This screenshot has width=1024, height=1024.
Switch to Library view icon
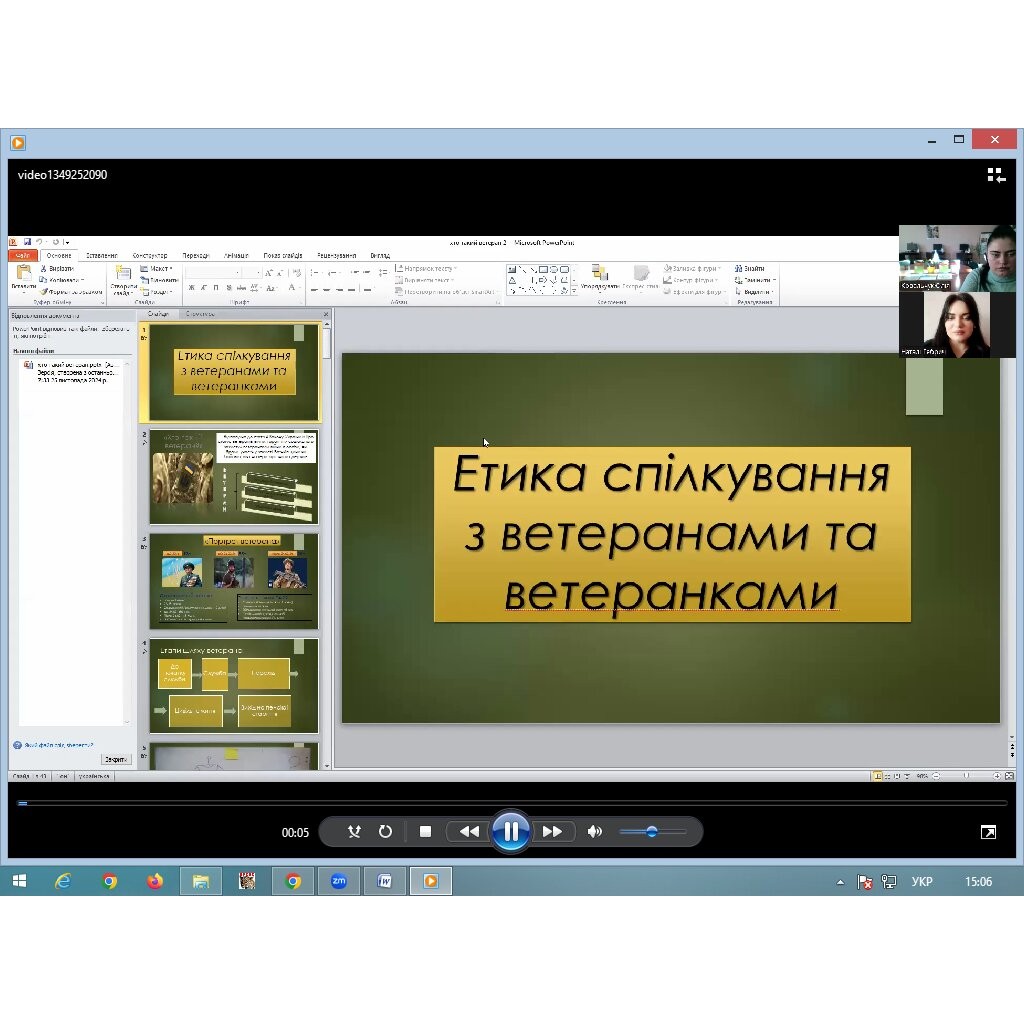click(995, 175)
